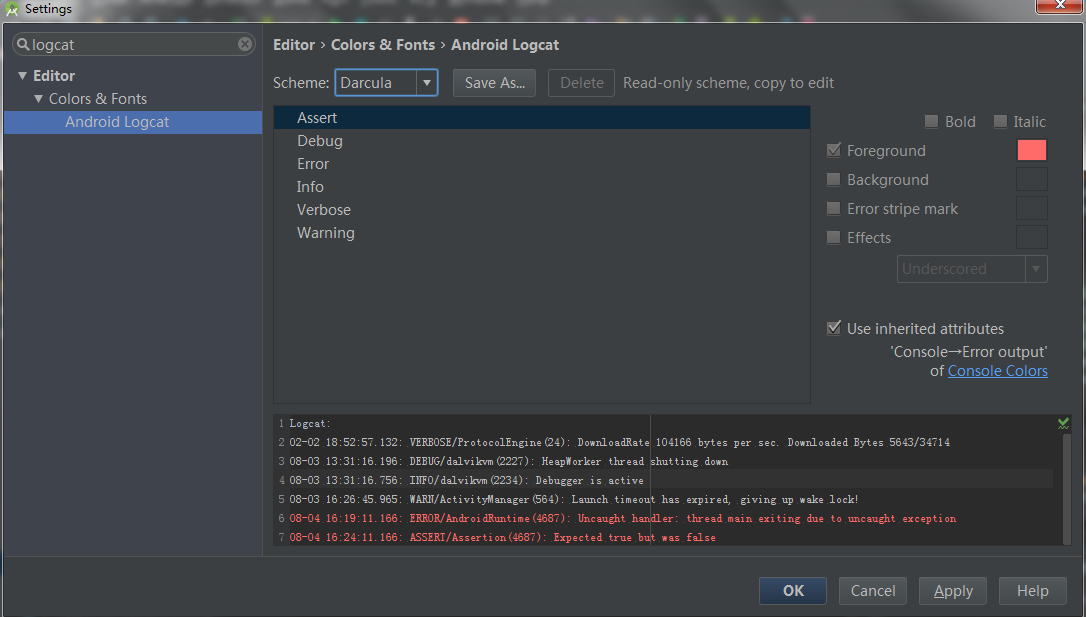Select Debug in the log level list

(542, 141)
